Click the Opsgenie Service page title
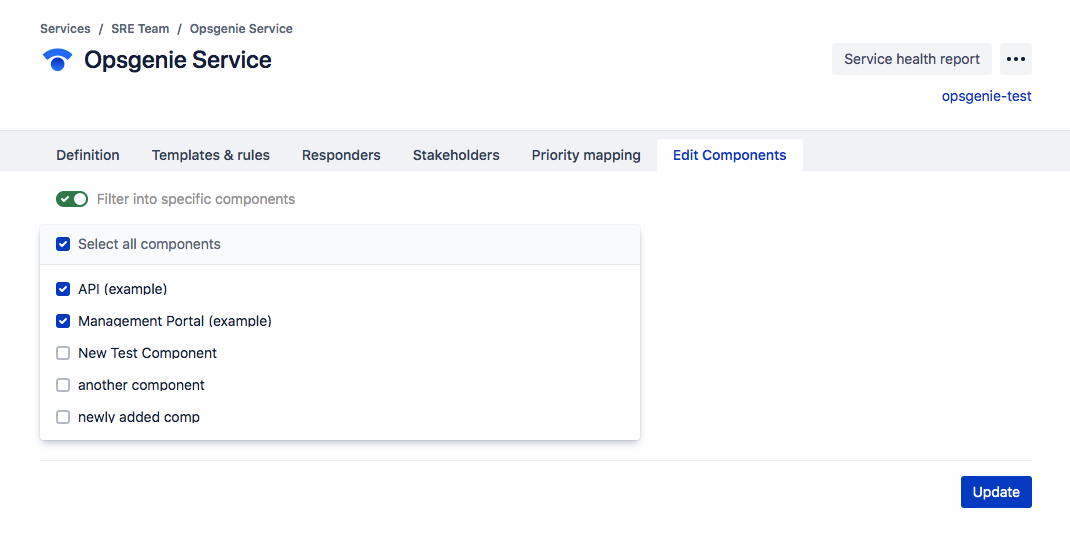This screenshot has height=534, width=1070. point(177,60)
